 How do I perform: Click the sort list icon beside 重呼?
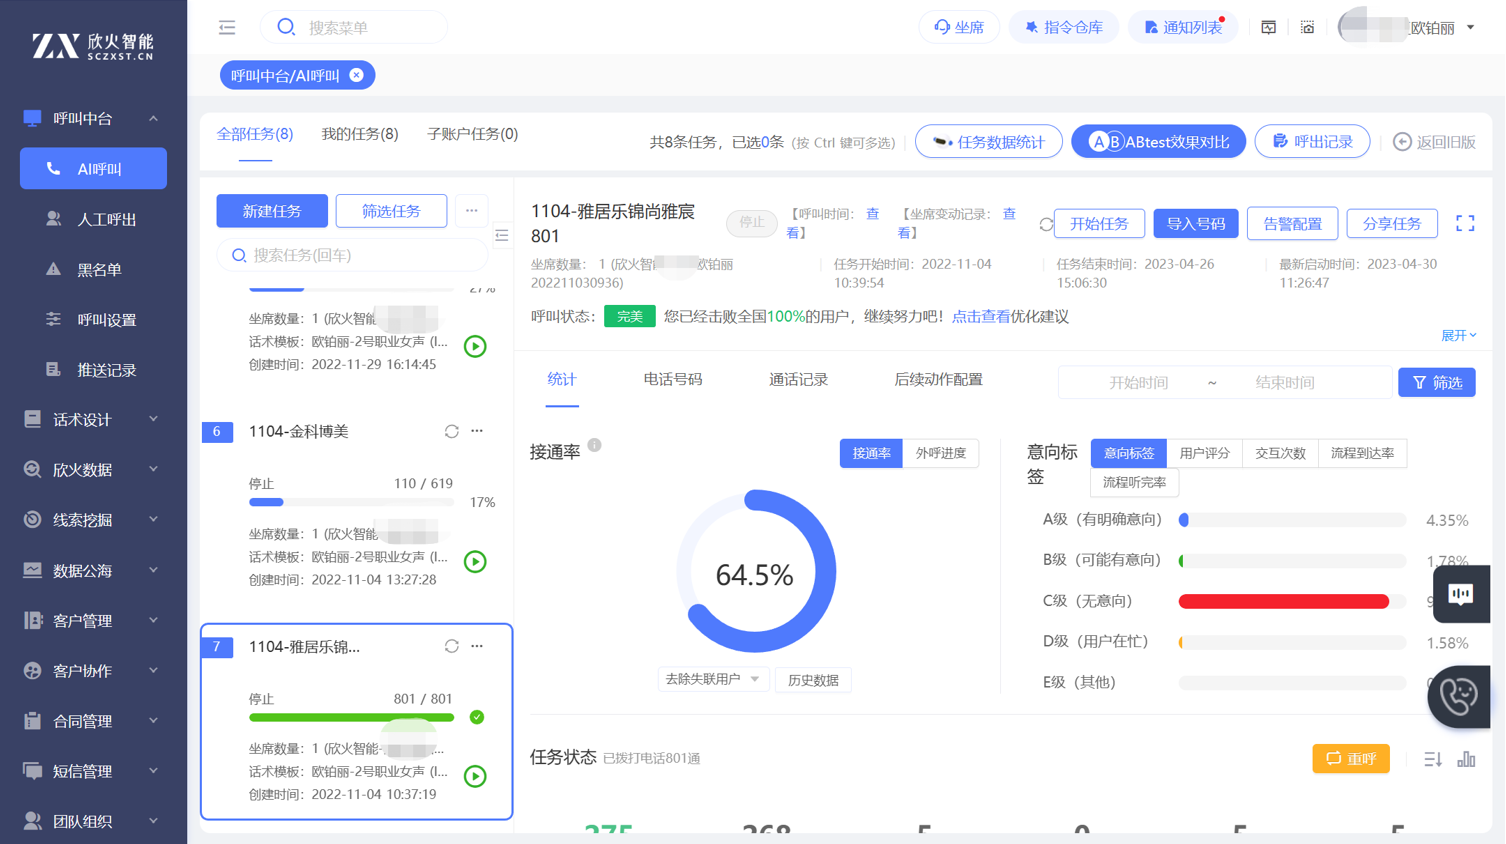1432,760
